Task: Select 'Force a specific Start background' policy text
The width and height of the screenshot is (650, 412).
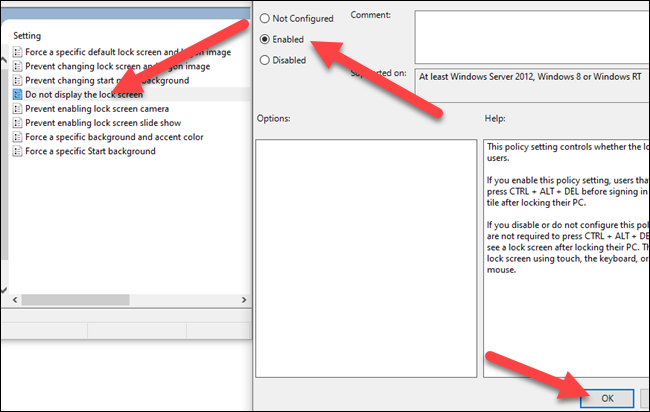Action: coord(90,150)
